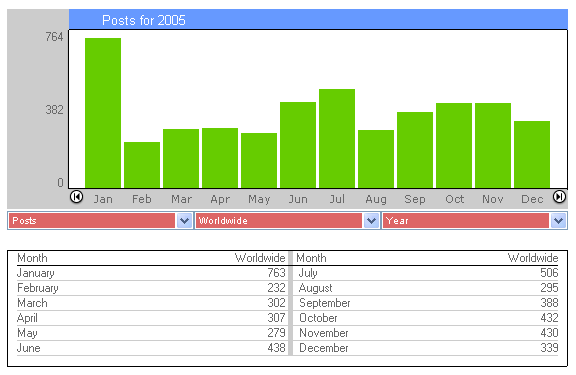Click the 382 y-axis value
Image resolution: width=576 pixels, height=375 pixels.
pos(54,110)
